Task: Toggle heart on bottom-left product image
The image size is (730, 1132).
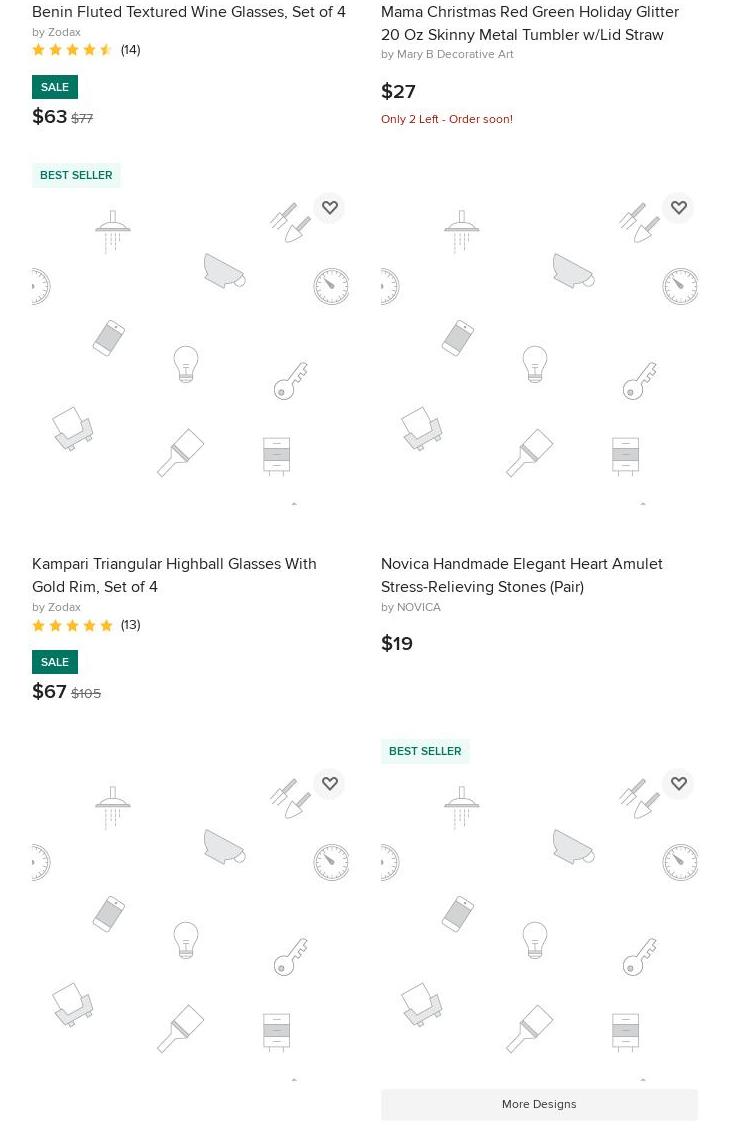Action: (330, 783)
